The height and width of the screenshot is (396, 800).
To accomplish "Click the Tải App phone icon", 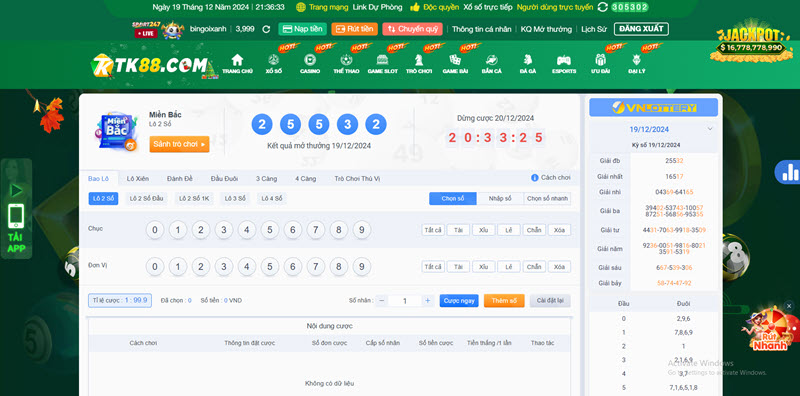I will [x=16, y=216].
